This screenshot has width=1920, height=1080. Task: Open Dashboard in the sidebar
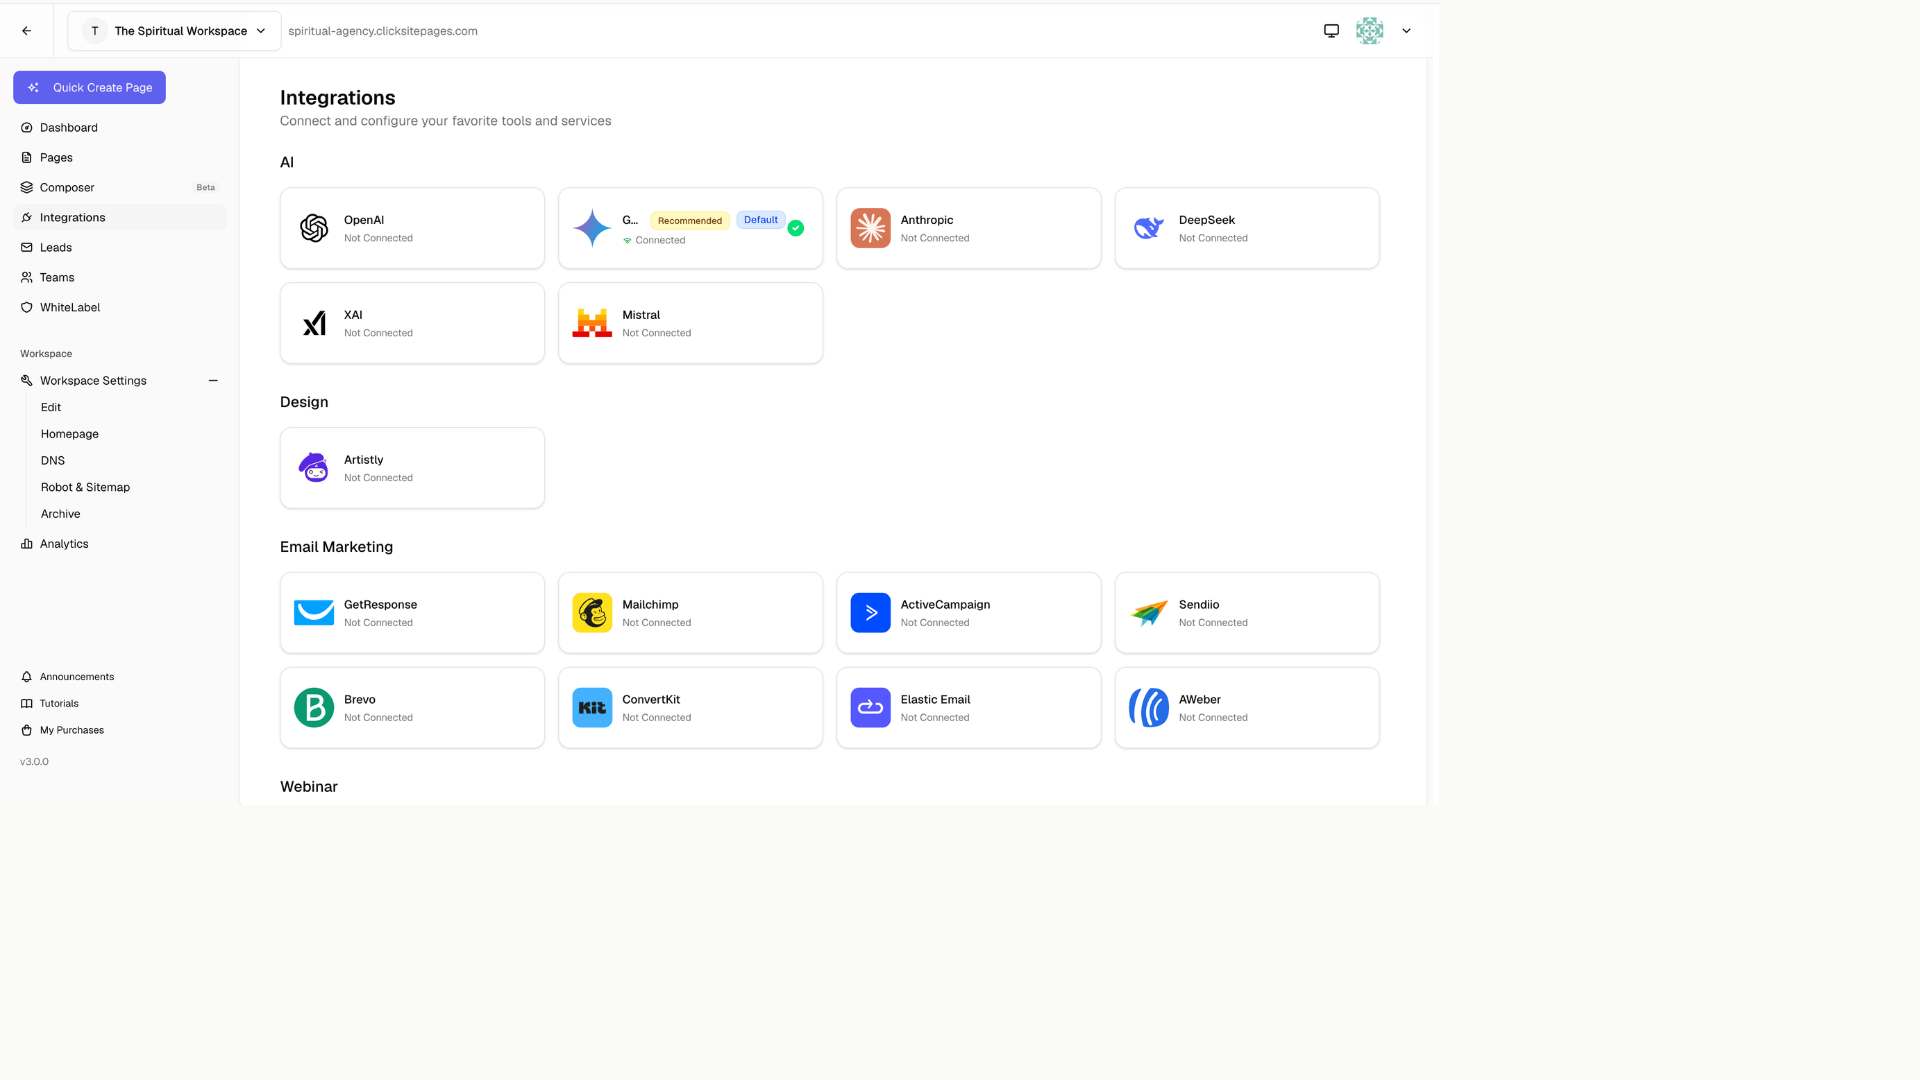click(120, 128)
